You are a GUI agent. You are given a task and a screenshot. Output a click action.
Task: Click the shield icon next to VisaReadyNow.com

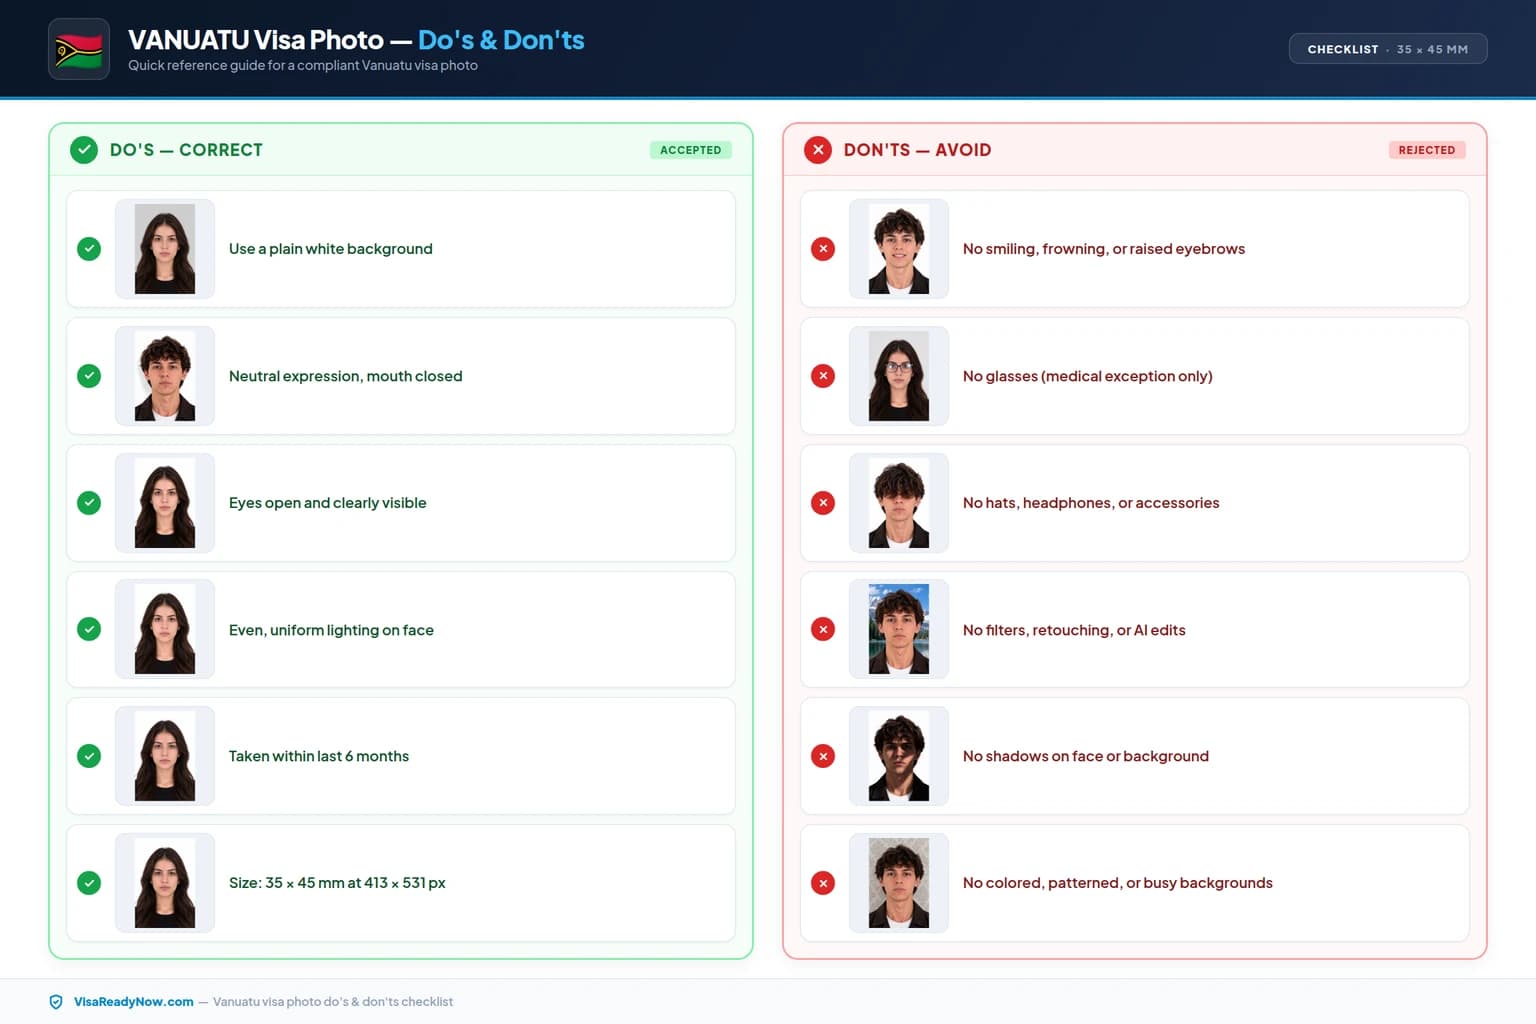point(56,1002)
